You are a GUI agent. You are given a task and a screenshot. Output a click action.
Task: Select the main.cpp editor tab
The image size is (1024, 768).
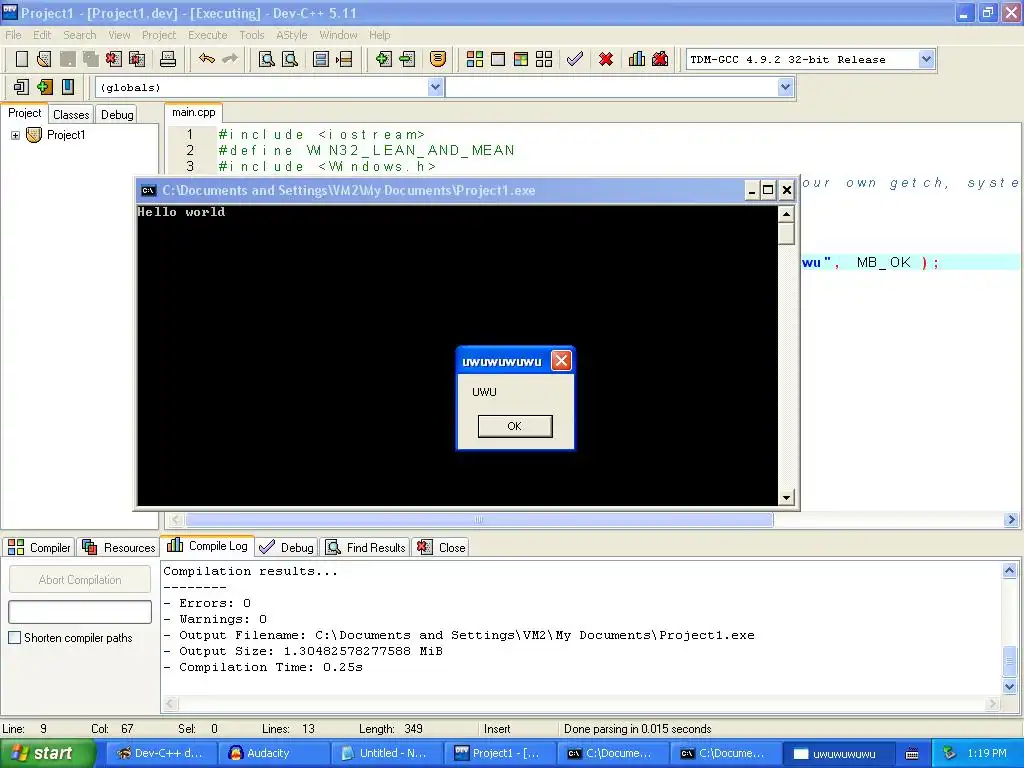[193, 112]
